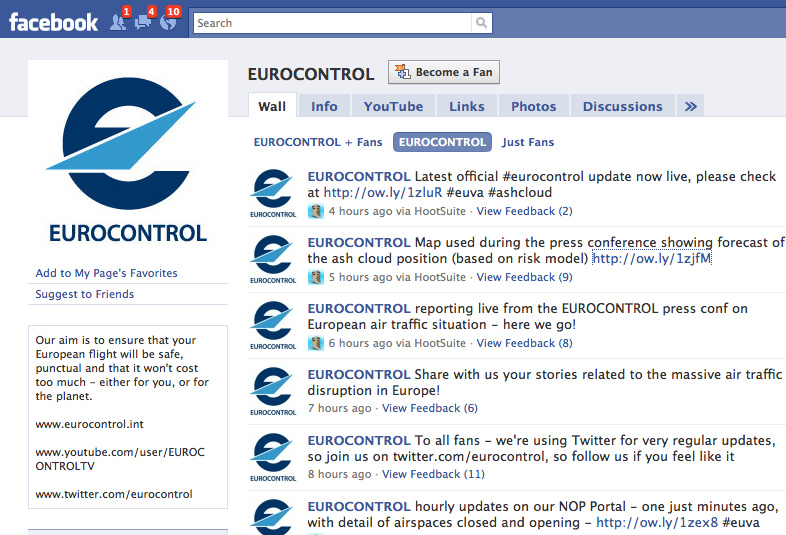786x535 pixels.
Task: Click HootSuite icon on 6 hours ago post
Action: pos(316,343)
